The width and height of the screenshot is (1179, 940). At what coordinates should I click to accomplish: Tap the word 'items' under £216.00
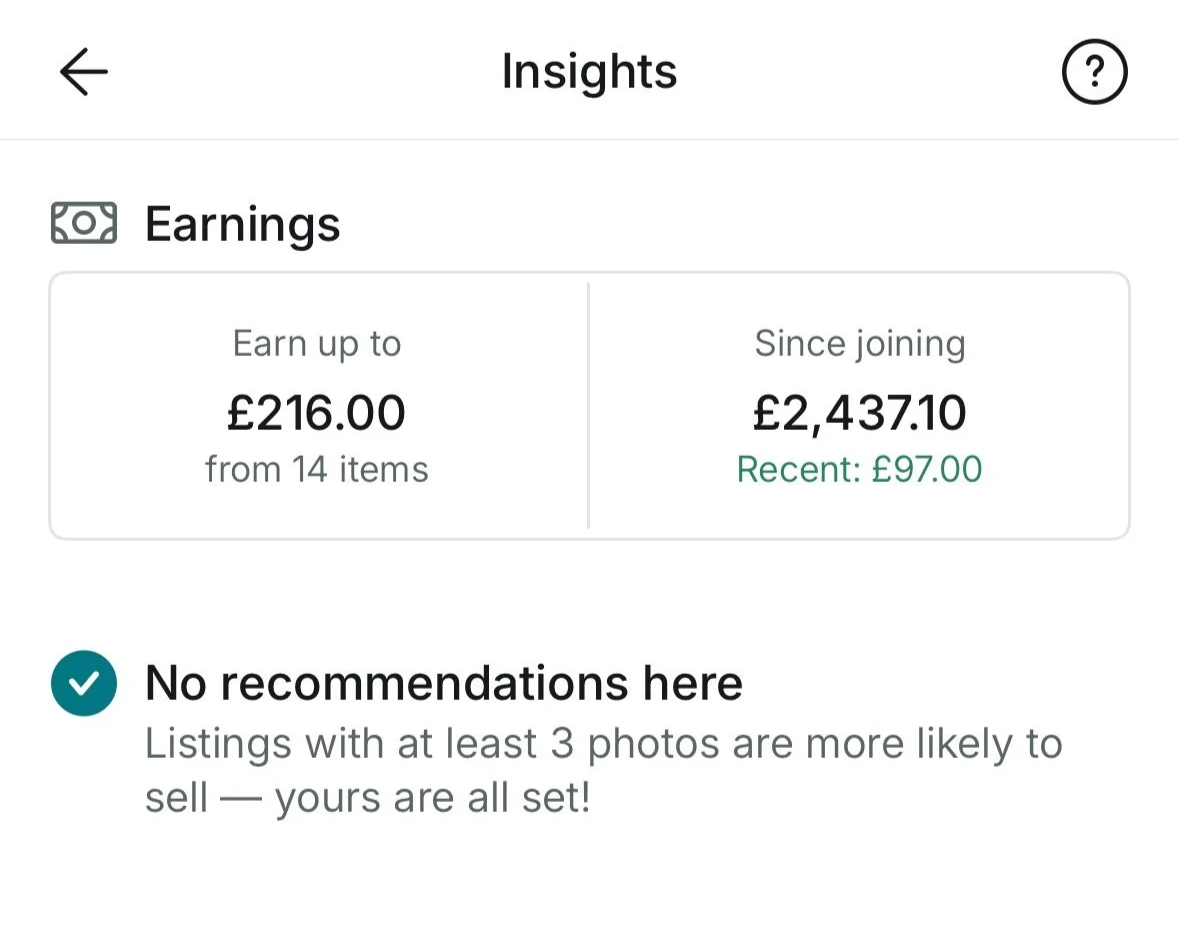tap(384, 469)
